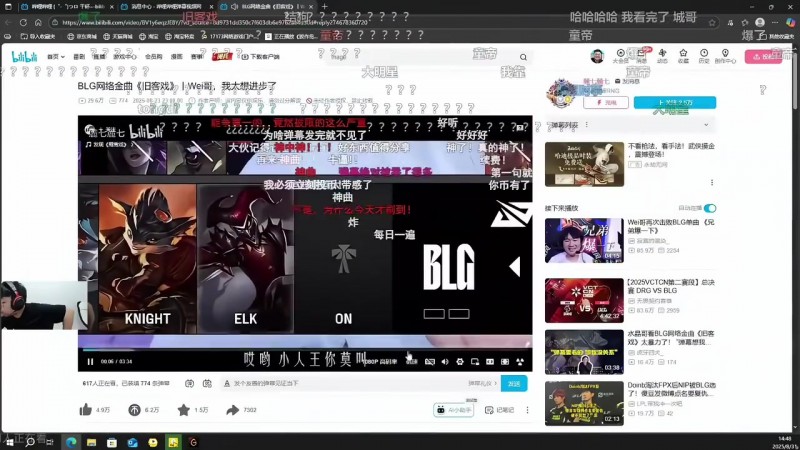The width and height of the screenshot is (800, 450).
Task: Pause the video with the pause button
Action: 90,362
